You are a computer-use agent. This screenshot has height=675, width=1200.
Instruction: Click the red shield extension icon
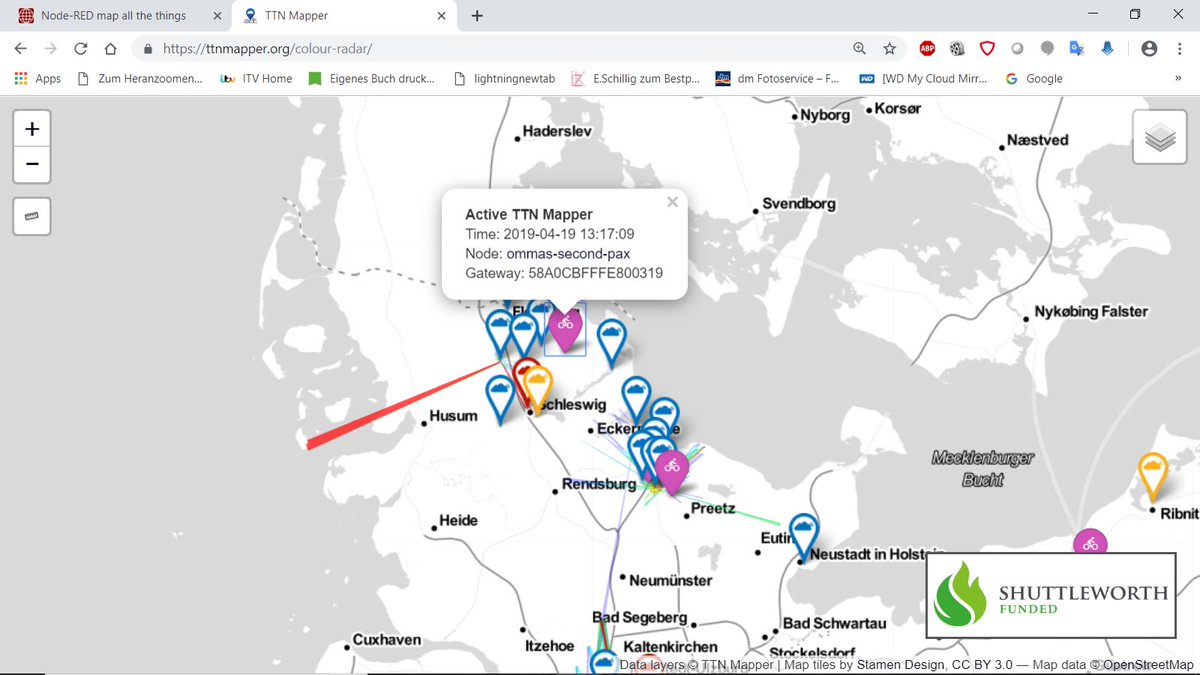point(987,48)
